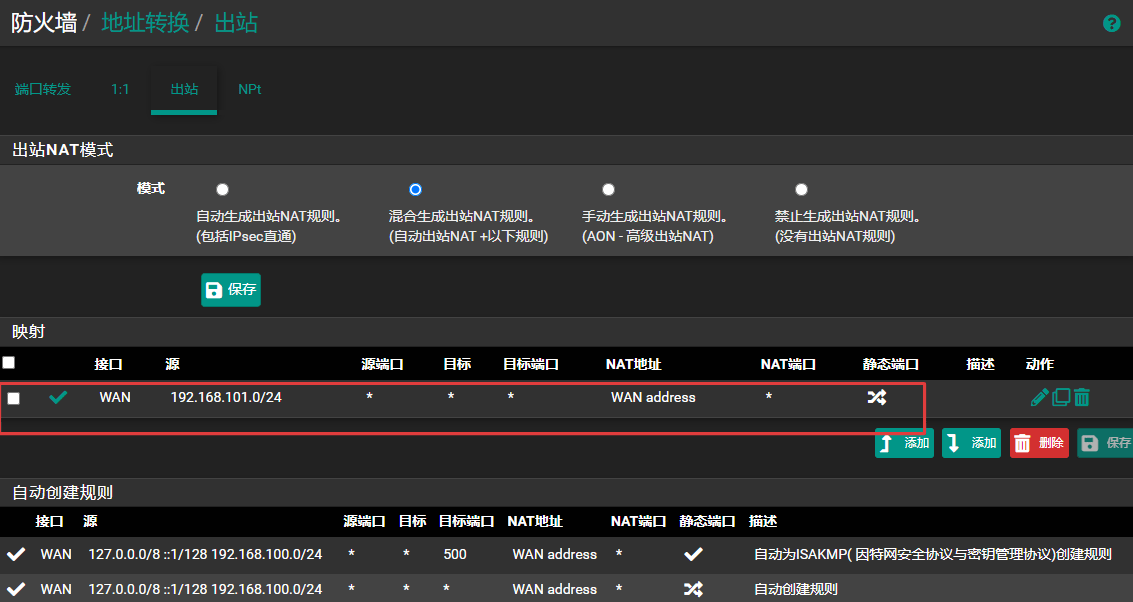Select 手动生成出站NAT规则 radio button
1133x602 pixels.
coord(608,189)
